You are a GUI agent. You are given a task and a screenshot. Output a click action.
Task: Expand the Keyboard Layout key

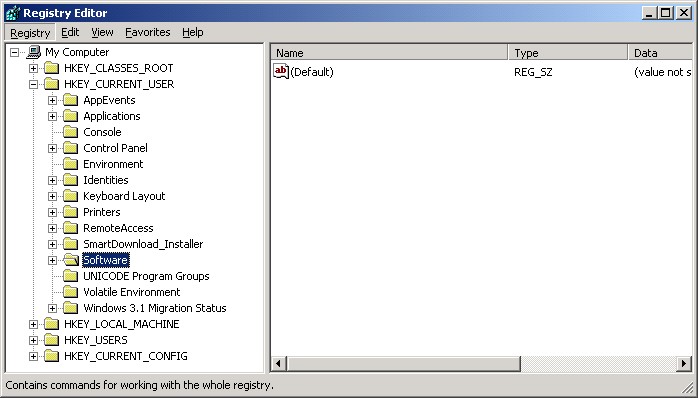(53, 197)
